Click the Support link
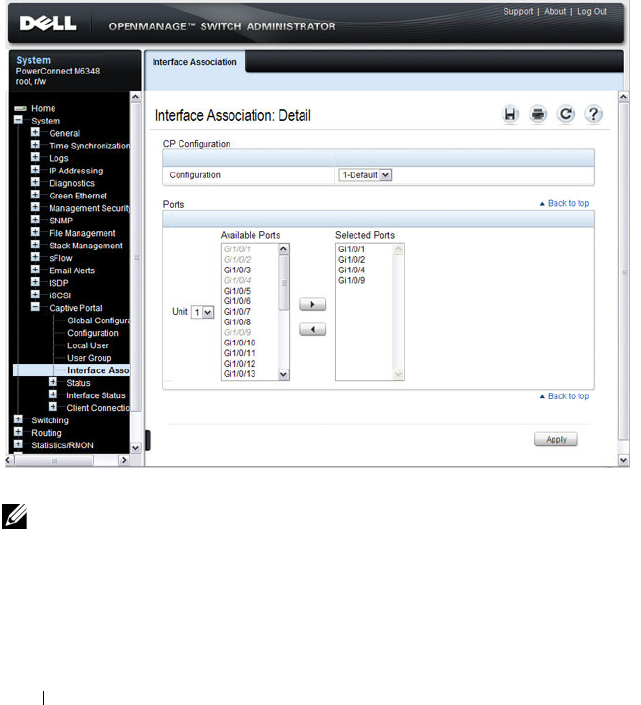641x705 pixels. pos(518,12)
